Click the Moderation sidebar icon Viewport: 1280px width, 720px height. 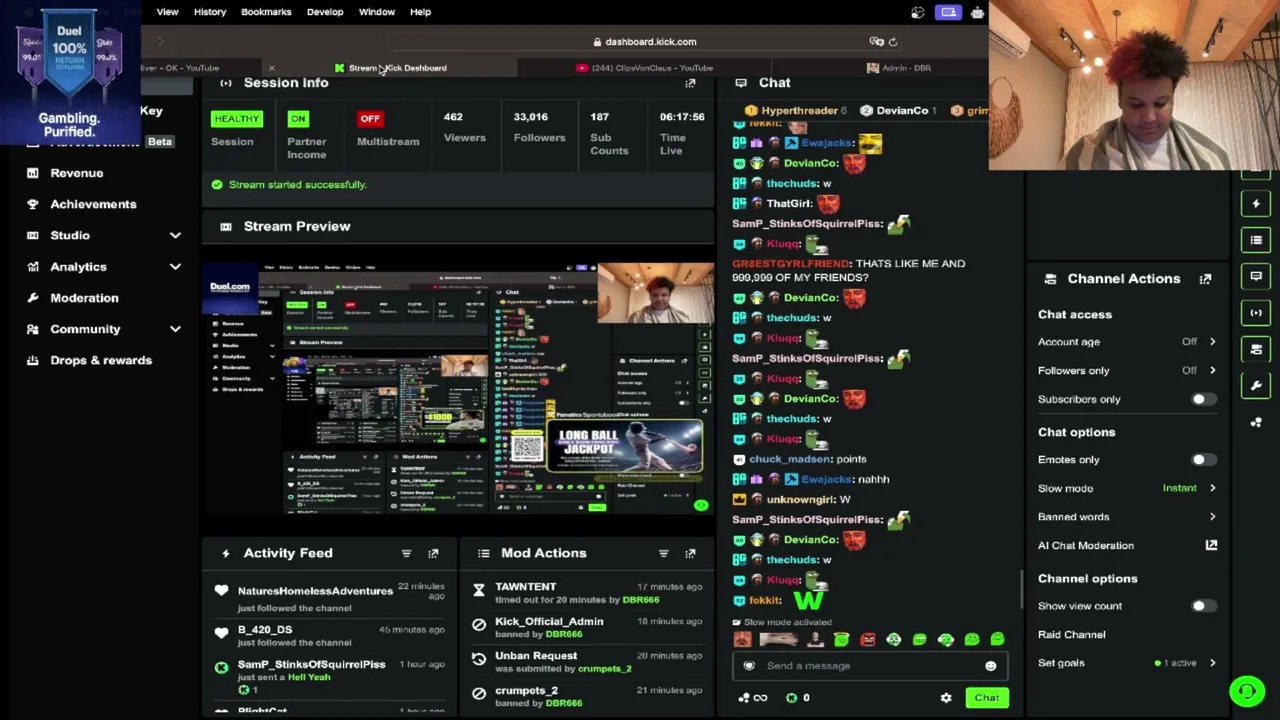[33, 298]
